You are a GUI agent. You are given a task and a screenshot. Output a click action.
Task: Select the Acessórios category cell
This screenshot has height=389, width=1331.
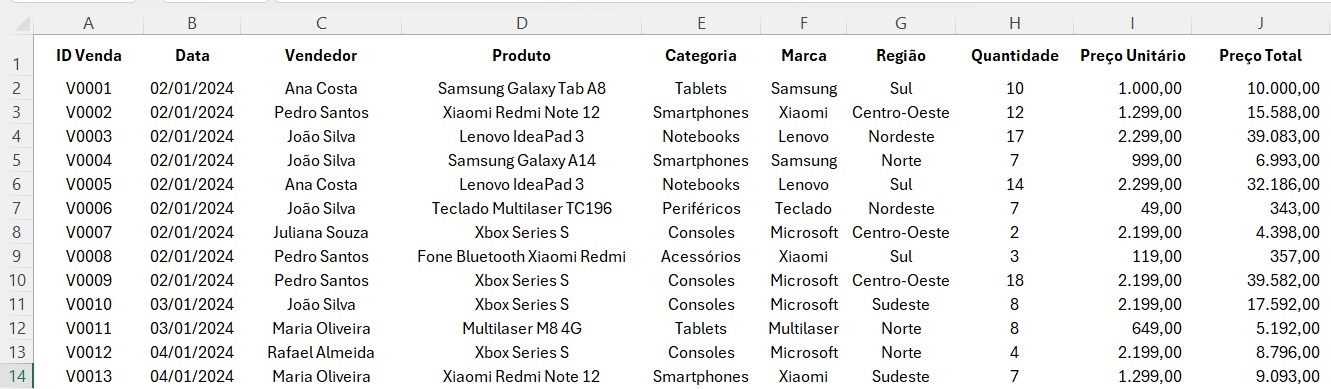point(701,256)
